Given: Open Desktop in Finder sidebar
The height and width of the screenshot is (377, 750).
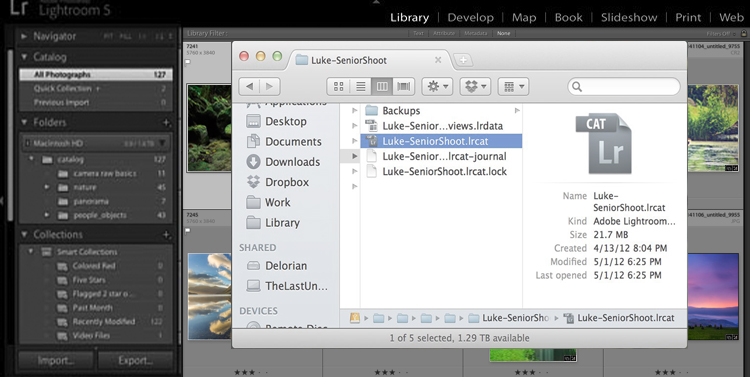Looking at the screenshot, I should click(x=286, y=122).
